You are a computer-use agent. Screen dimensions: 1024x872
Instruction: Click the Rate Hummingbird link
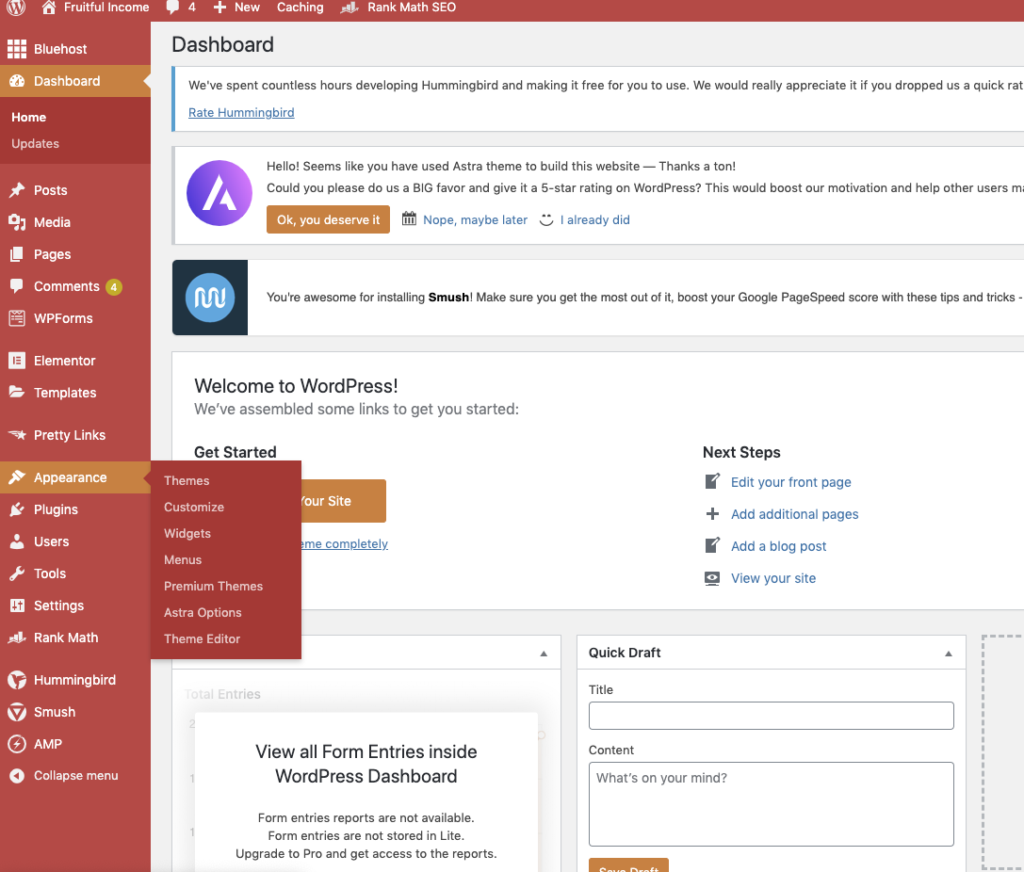tap(241, 112)
